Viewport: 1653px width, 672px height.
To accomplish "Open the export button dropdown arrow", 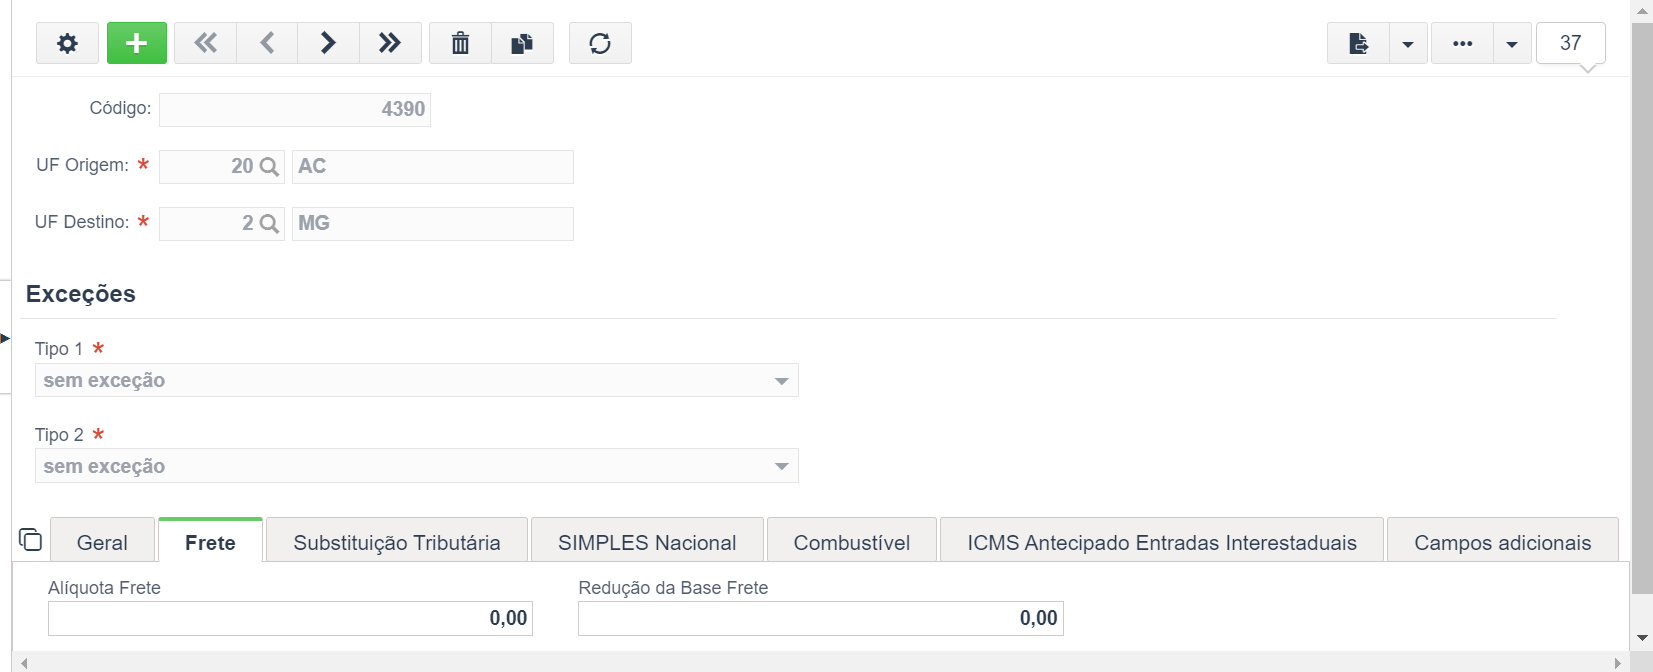I will pyautogui.click(x=1408, y=43).
